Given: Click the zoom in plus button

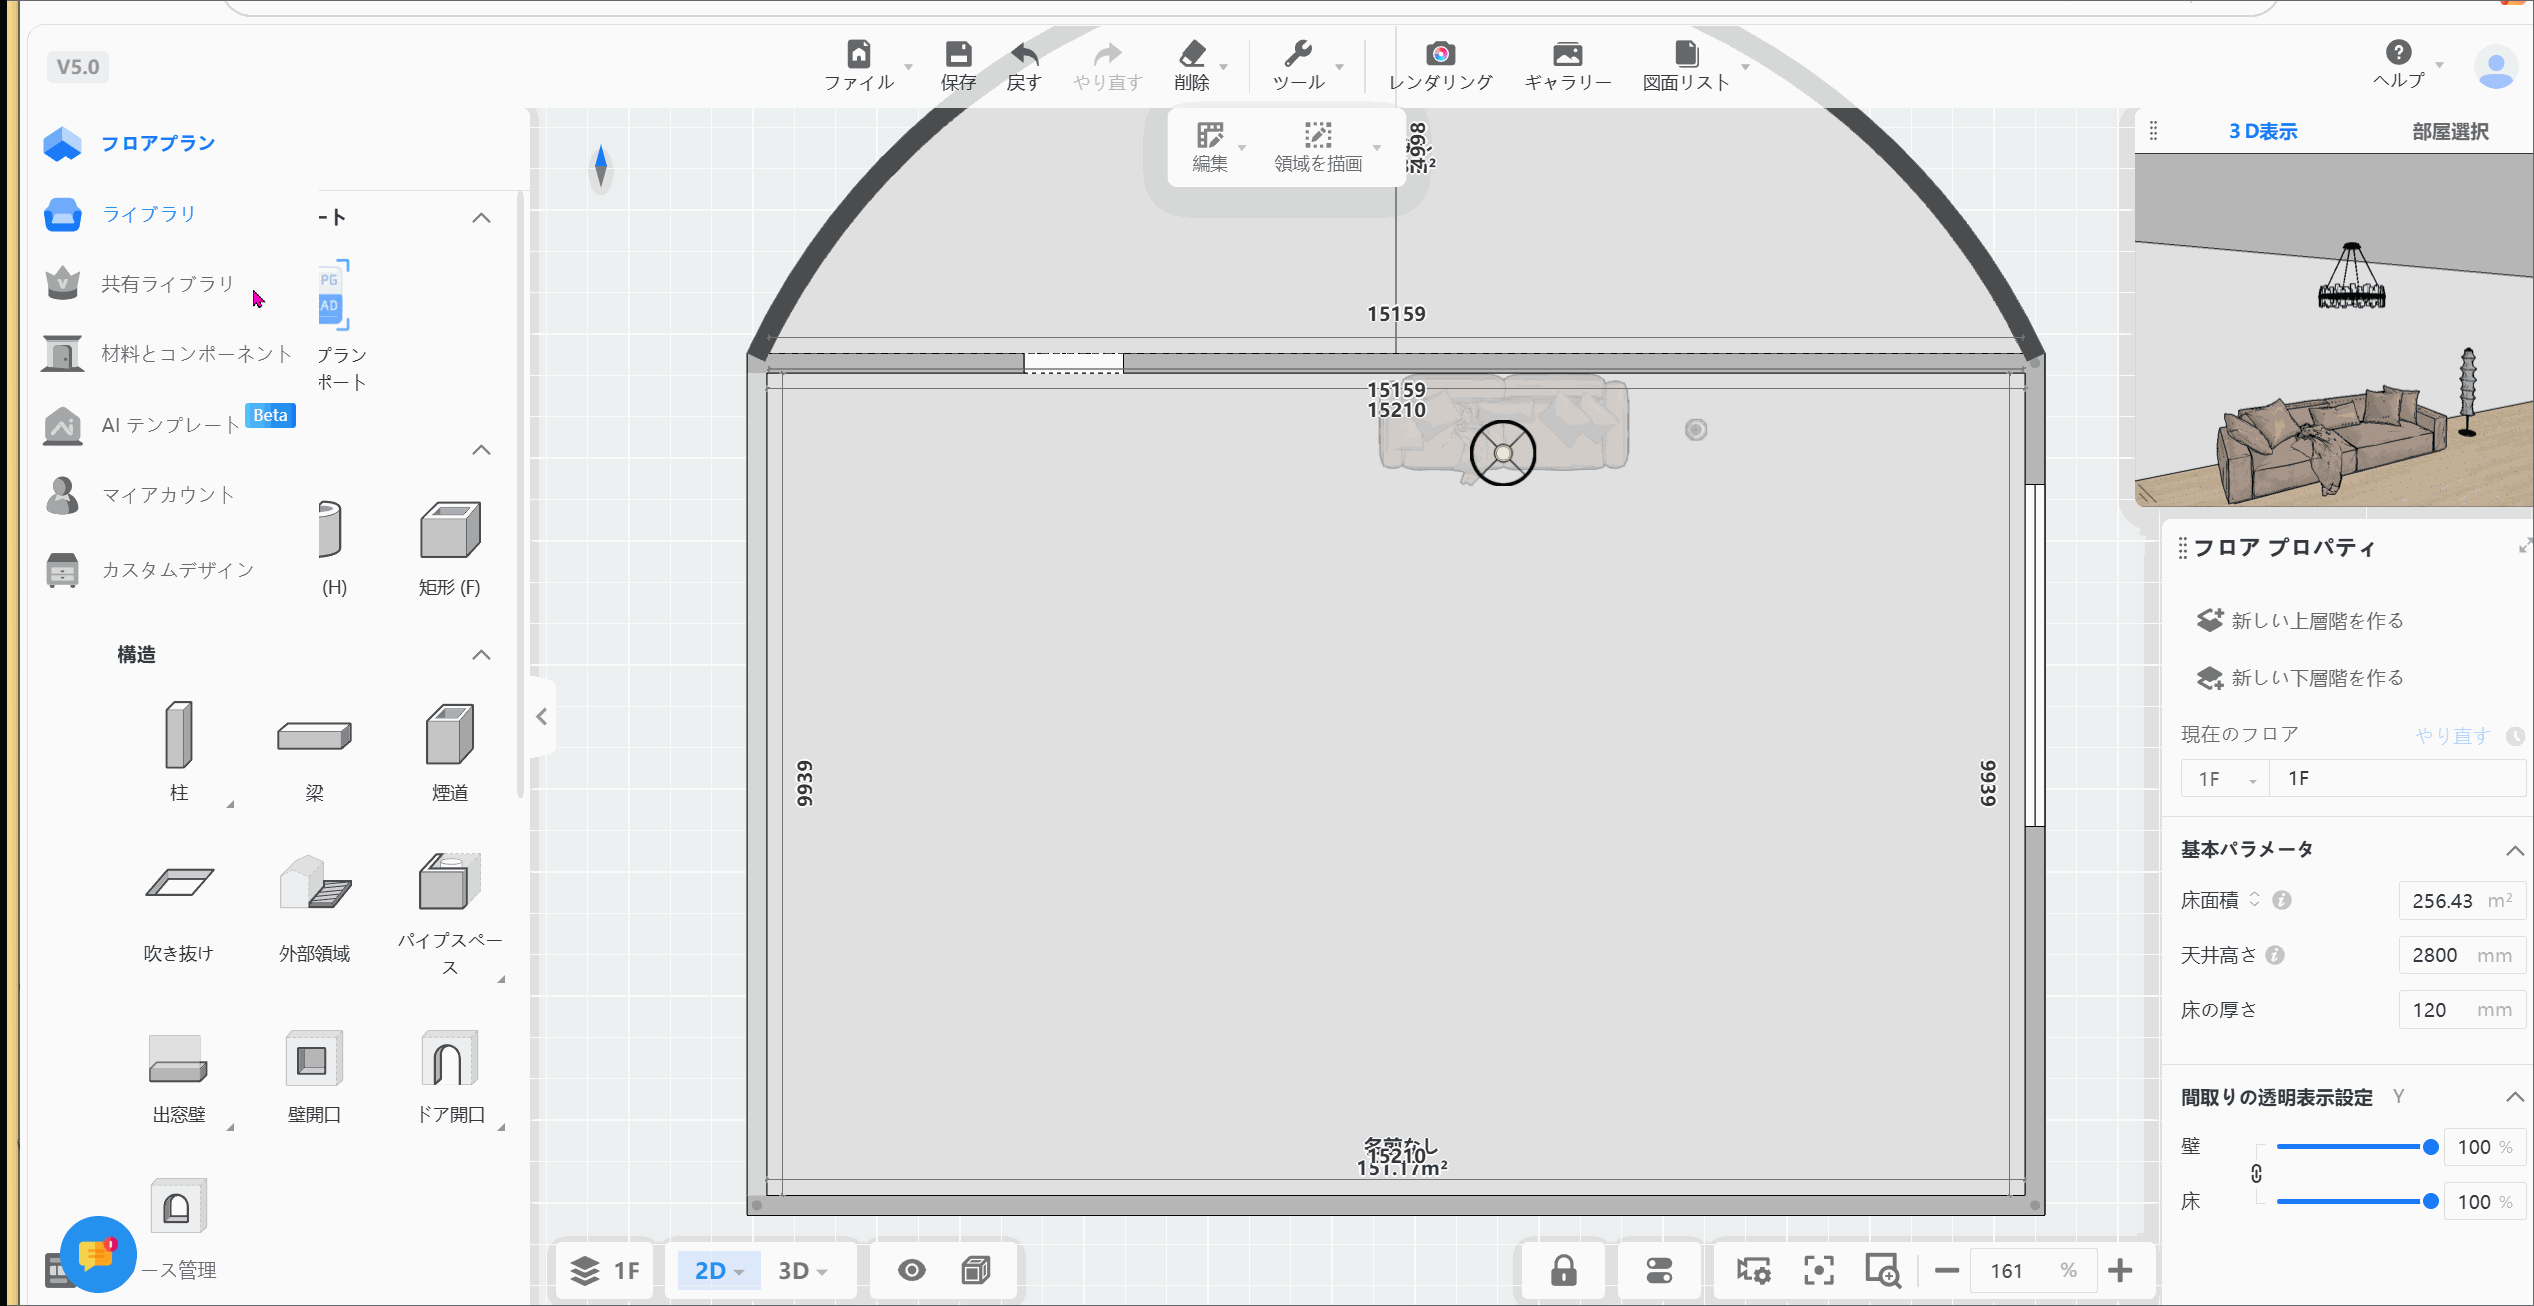Looking at the screenshot, I should 2120,1271.
